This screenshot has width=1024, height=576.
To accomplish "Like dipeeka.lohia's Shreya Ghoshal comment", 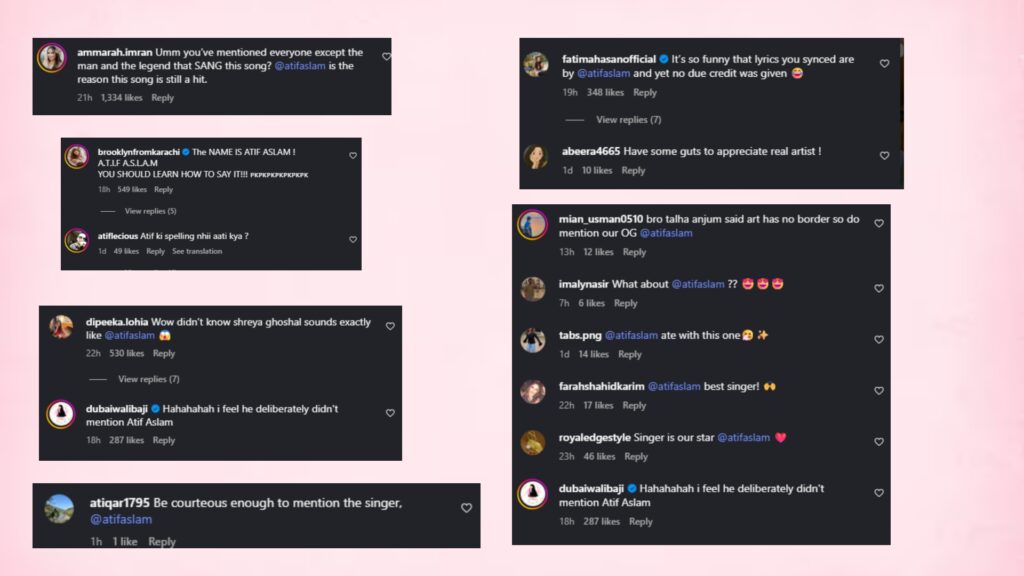I will click(x=390, y=326).
